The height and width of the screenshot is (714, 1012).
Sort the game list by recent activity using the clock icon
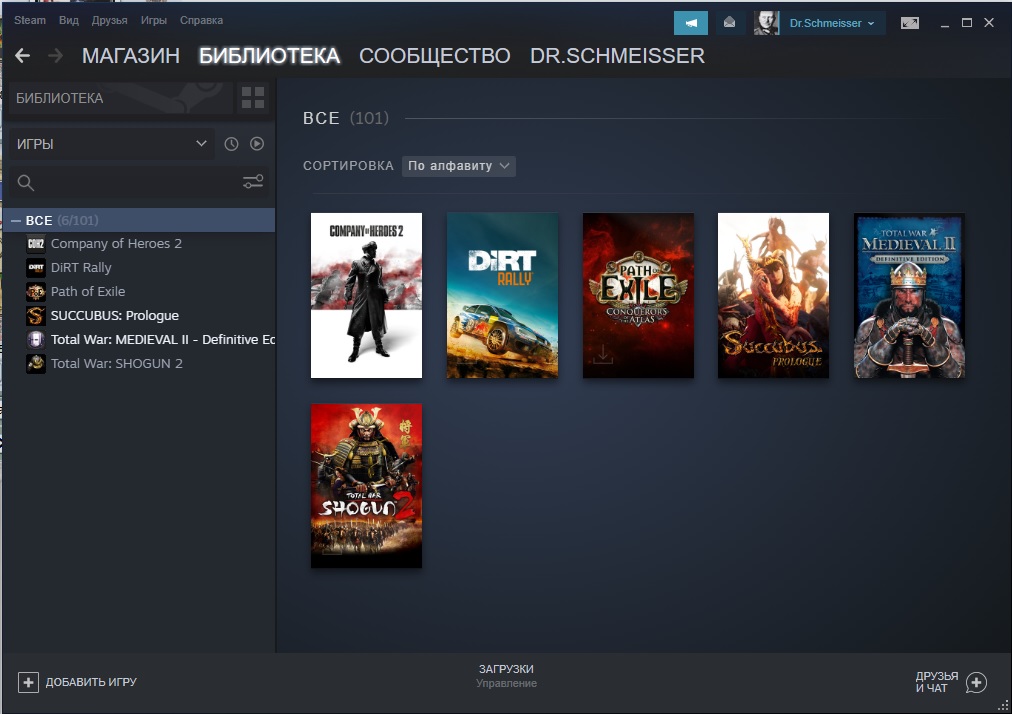coord(231,144)
